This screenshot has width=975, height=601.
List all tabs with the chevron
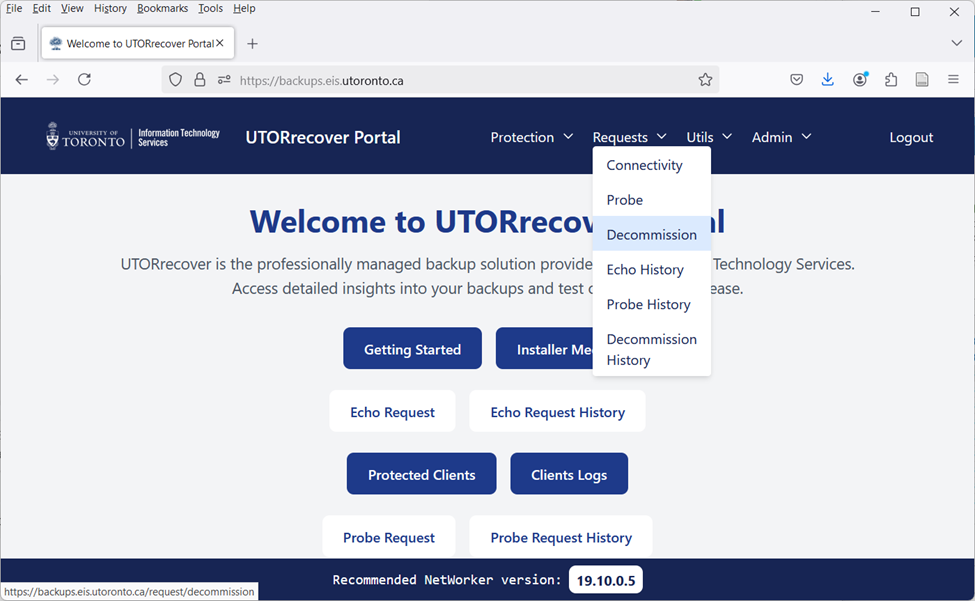coord(956,43)
